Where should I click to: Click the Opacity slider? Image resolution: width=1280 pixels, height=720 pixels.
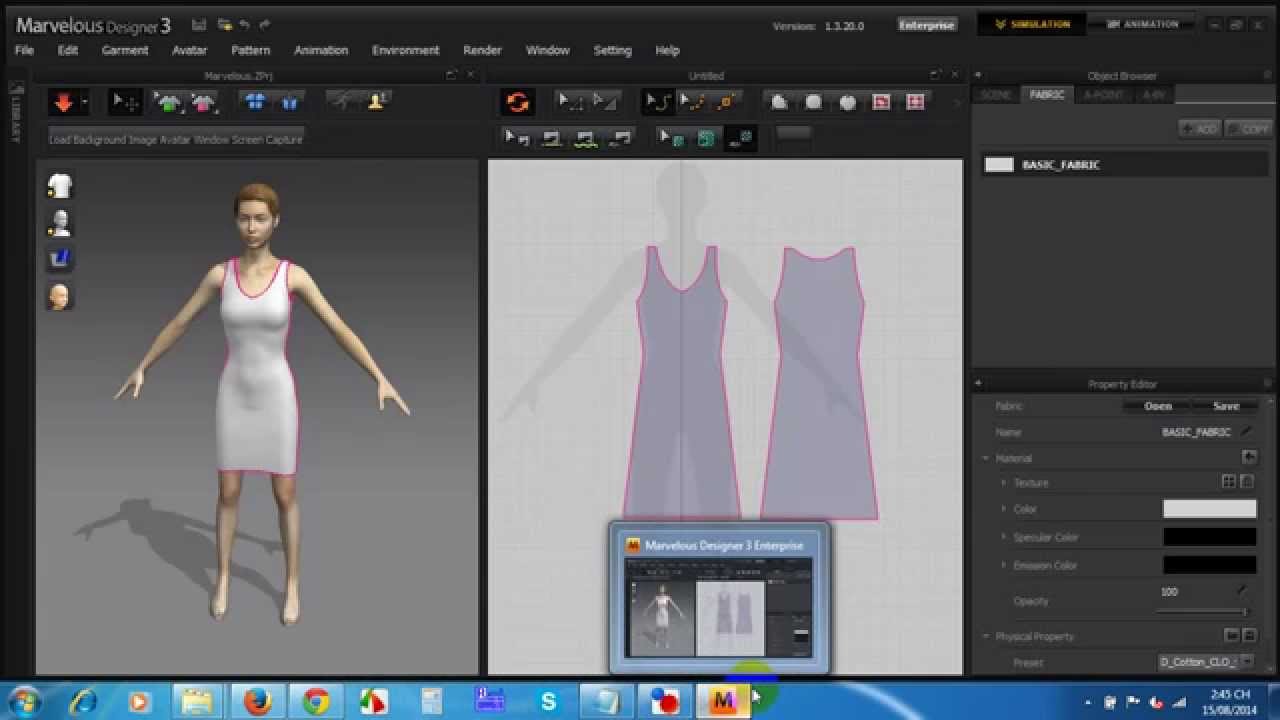pyautogui.click(x=1202, y=611)
